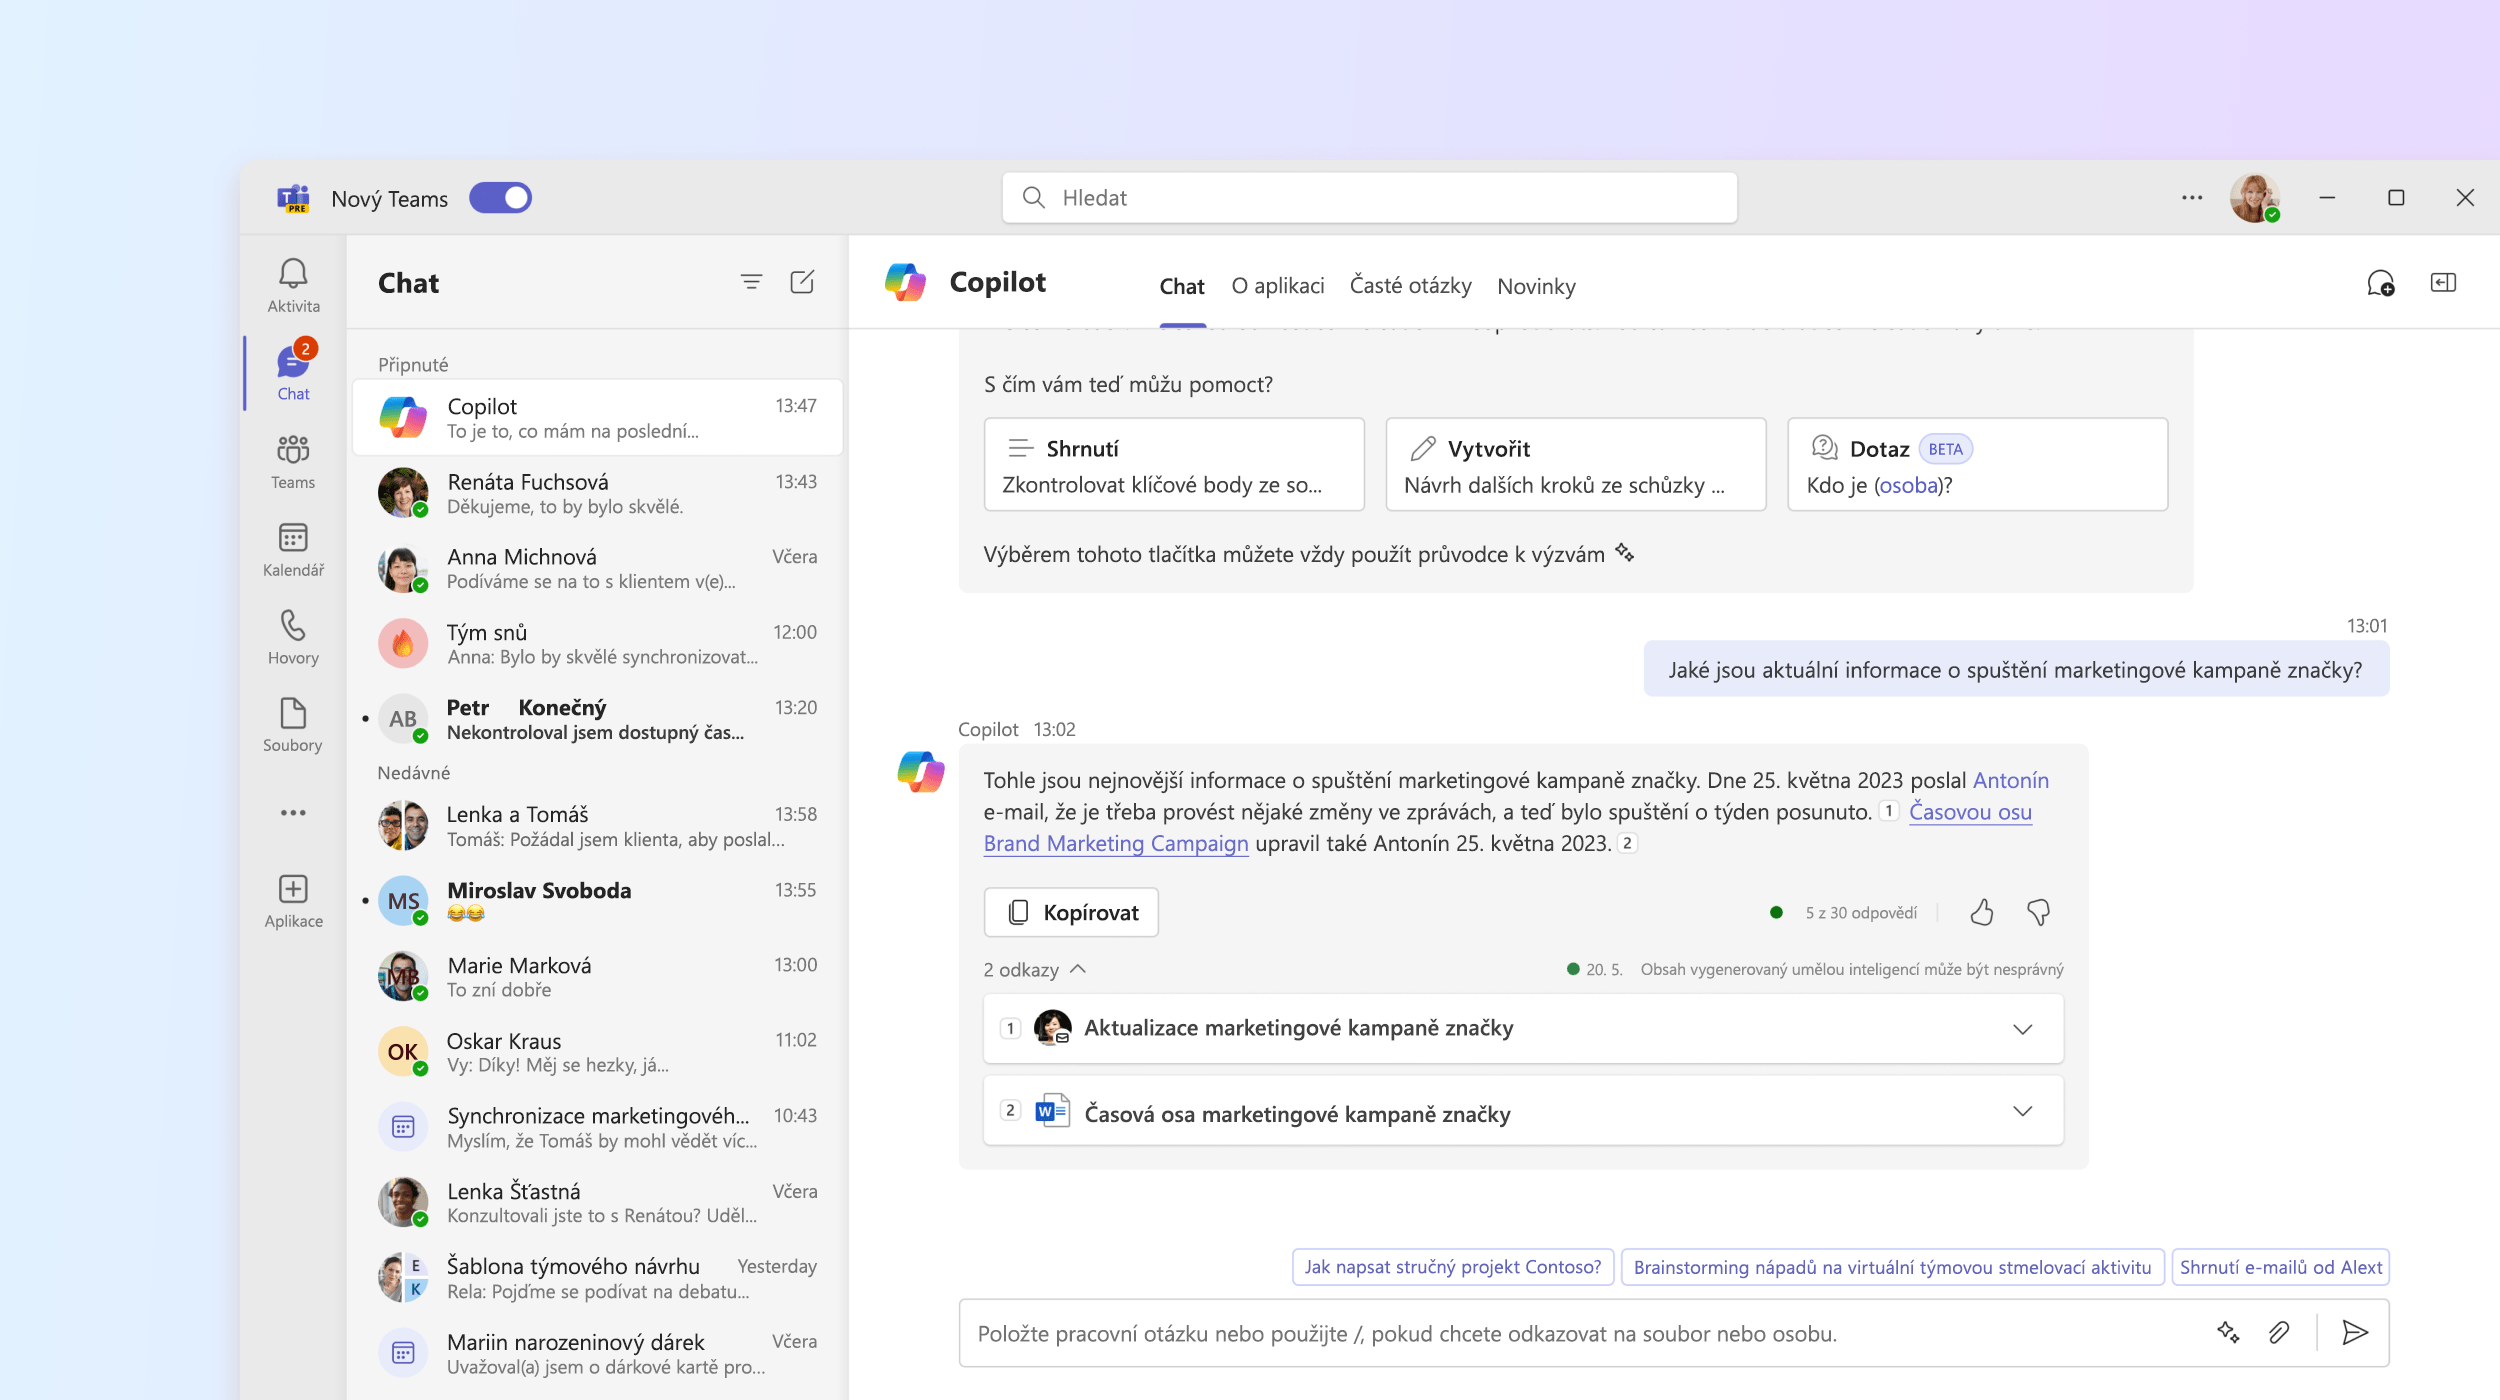Switch to the Novinky tab
Screen dimensions: 2500x1400
coord(1536,287)
